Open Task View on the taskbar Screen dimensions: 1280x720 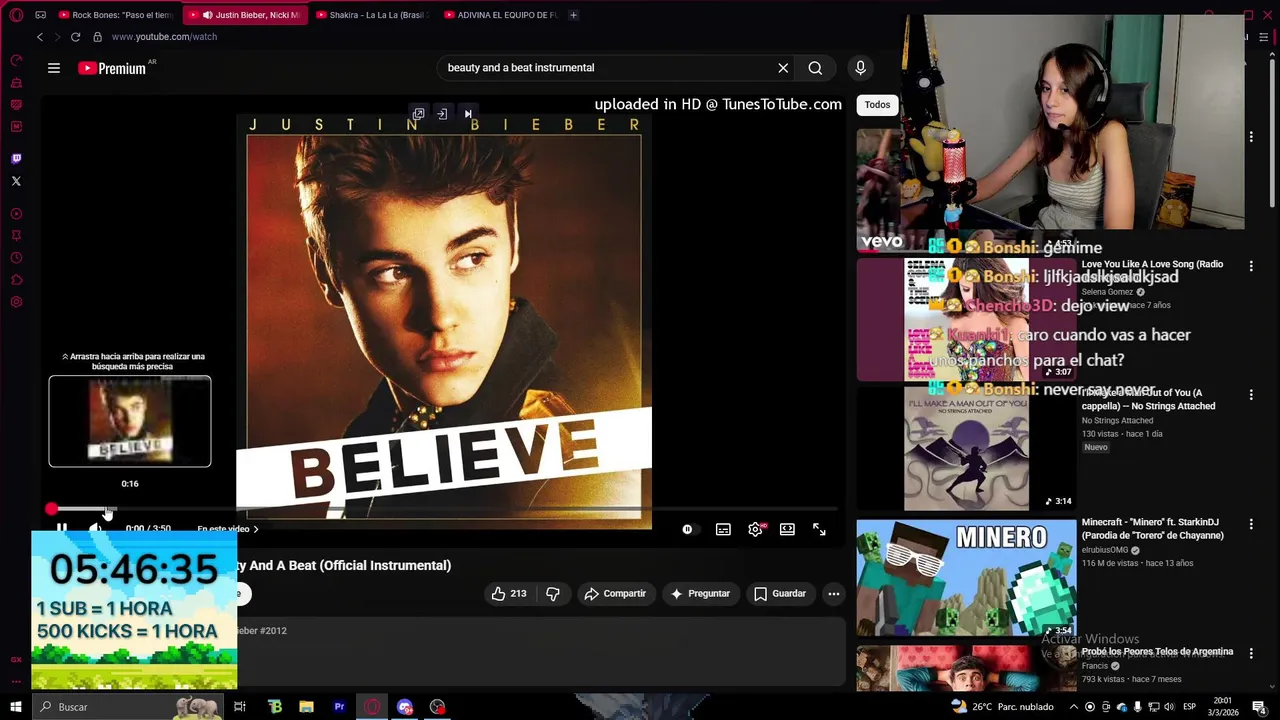240,707
